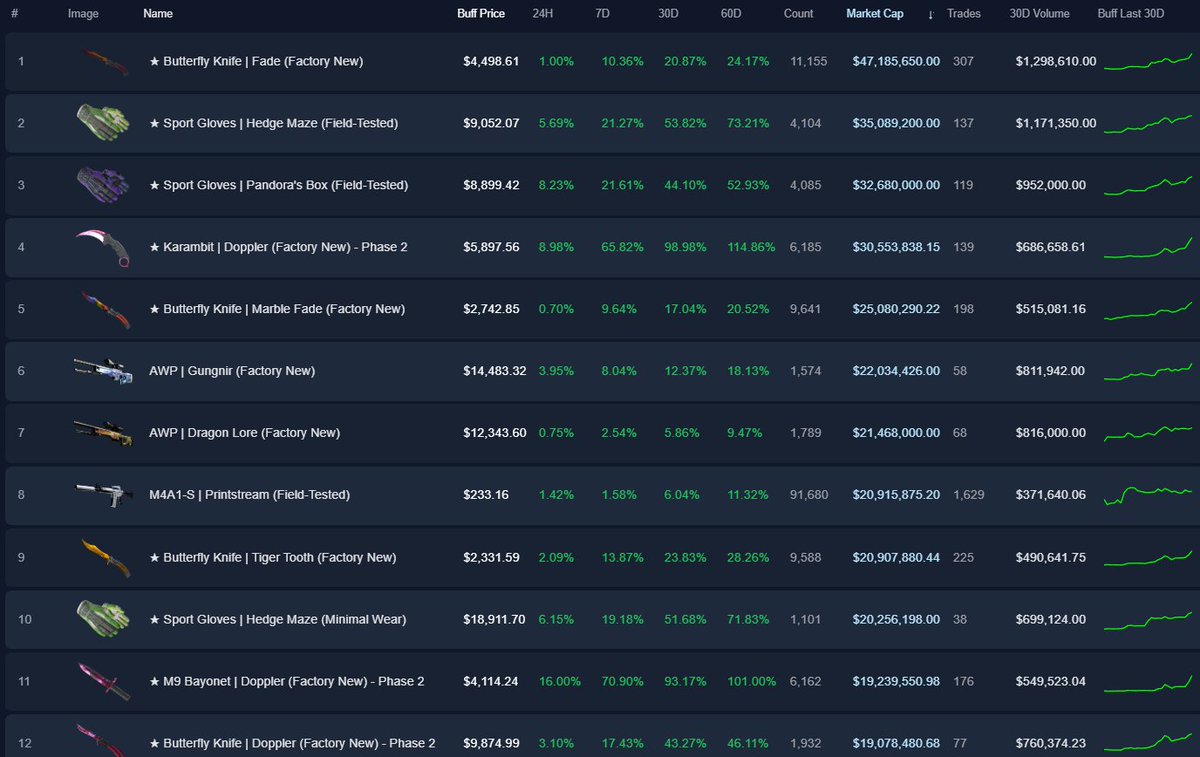Click 60D change 9.47%

745,433
